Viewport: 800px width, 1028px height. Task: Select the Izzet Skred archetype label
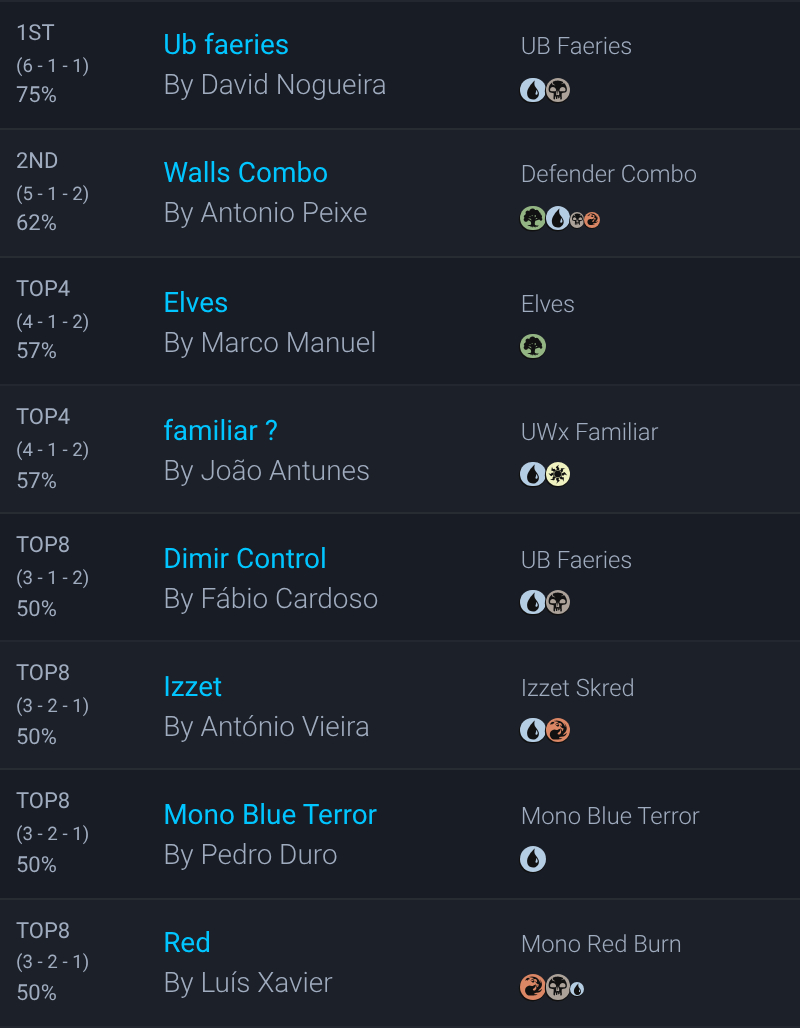coord(577,688)
